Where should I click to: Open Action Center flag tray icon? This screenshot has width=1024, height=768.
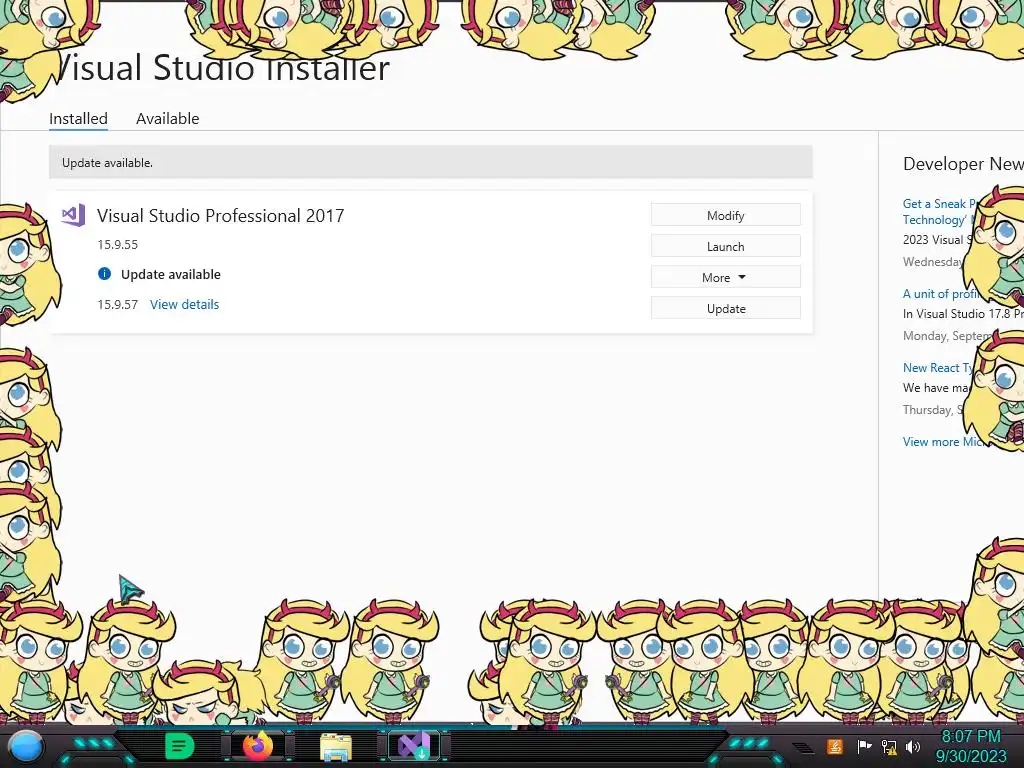coord(864,746)
